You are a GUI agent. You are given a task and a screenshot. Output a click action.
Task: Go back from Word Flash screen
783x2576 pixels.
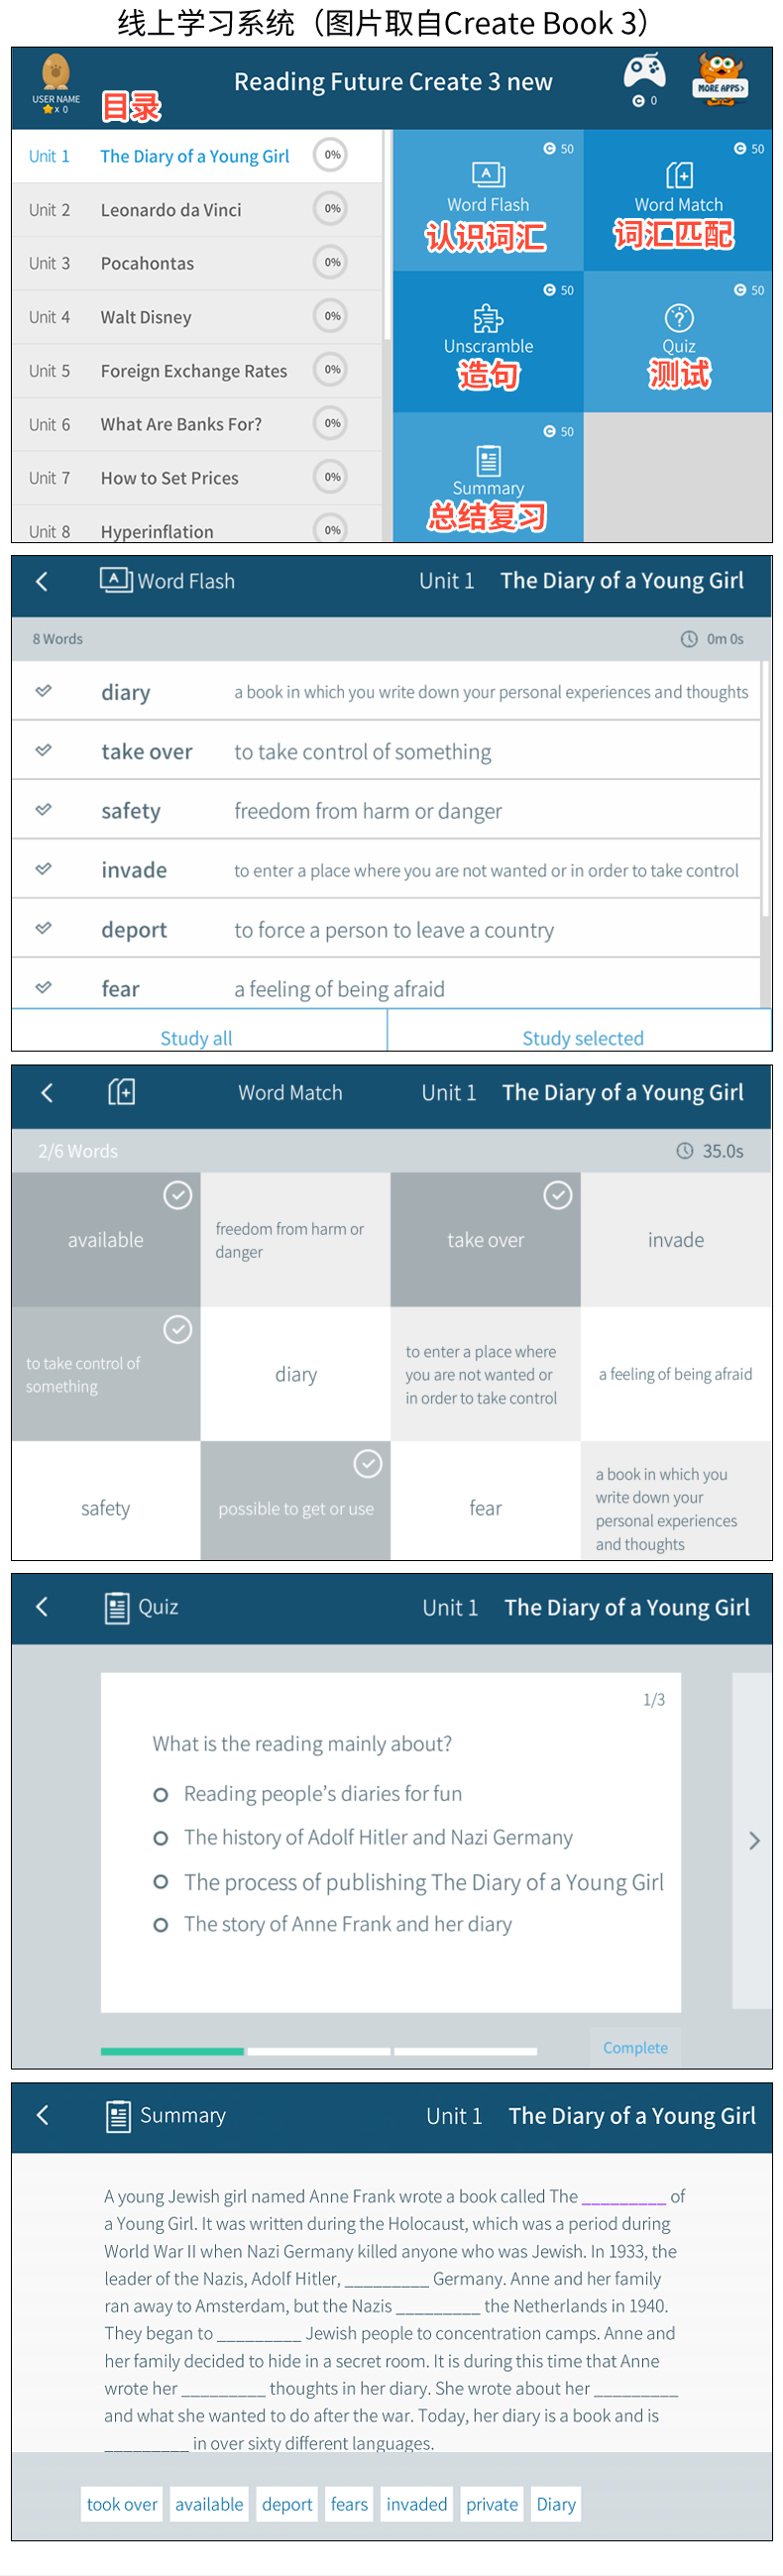click(42, 581)
